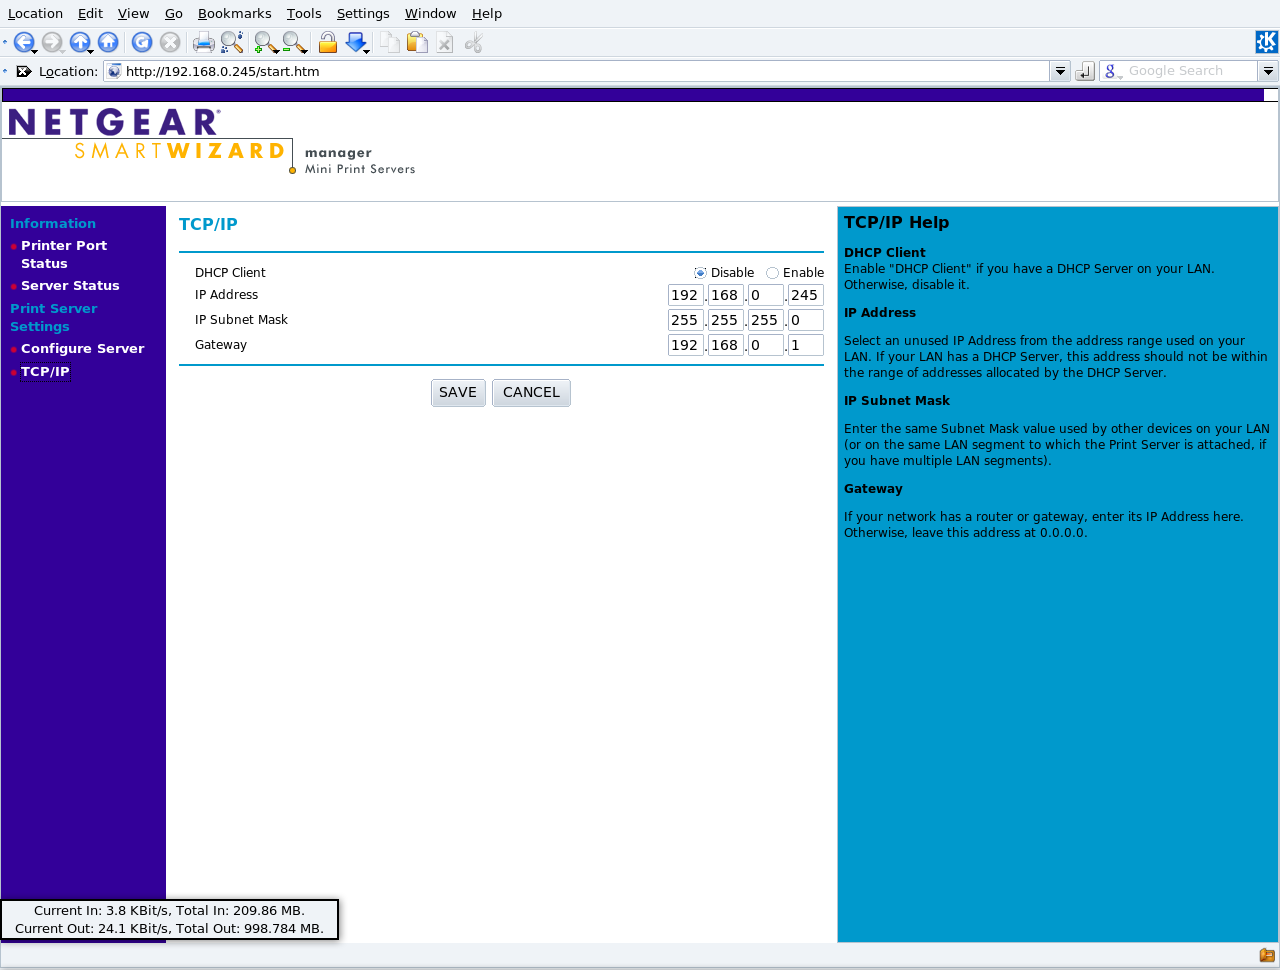Screen dimensions: 1280x970
Task: Click the Zoom In magnifier icon
Action: pyautogui.click(x=266, y=42)
